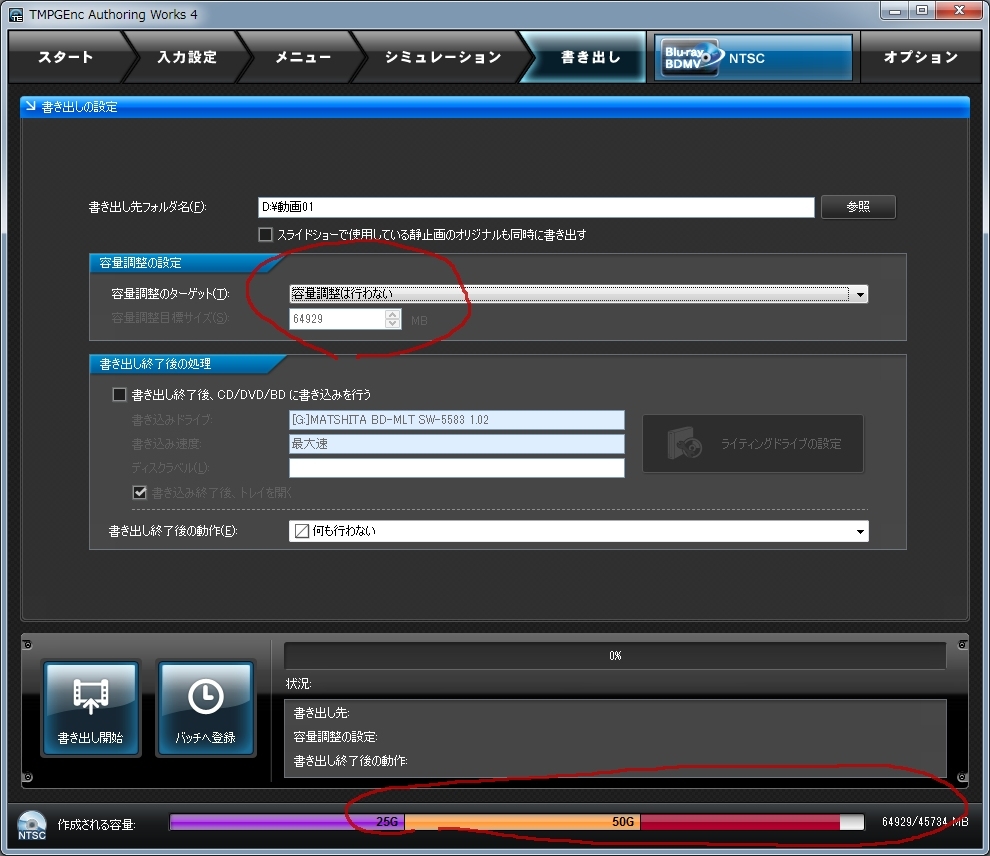Toggle open tray after writing checkbox
990x856 pixels.
[140, 492]
